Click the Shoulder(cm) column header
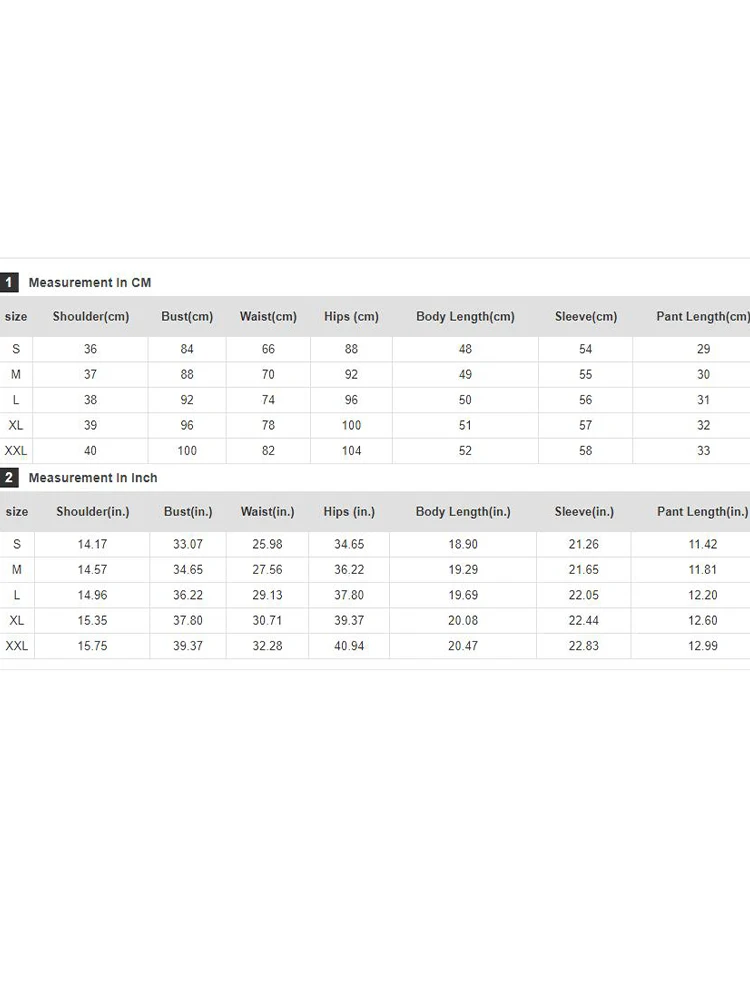This screenshot has width=750, height=1000. [x=91, y=317]
